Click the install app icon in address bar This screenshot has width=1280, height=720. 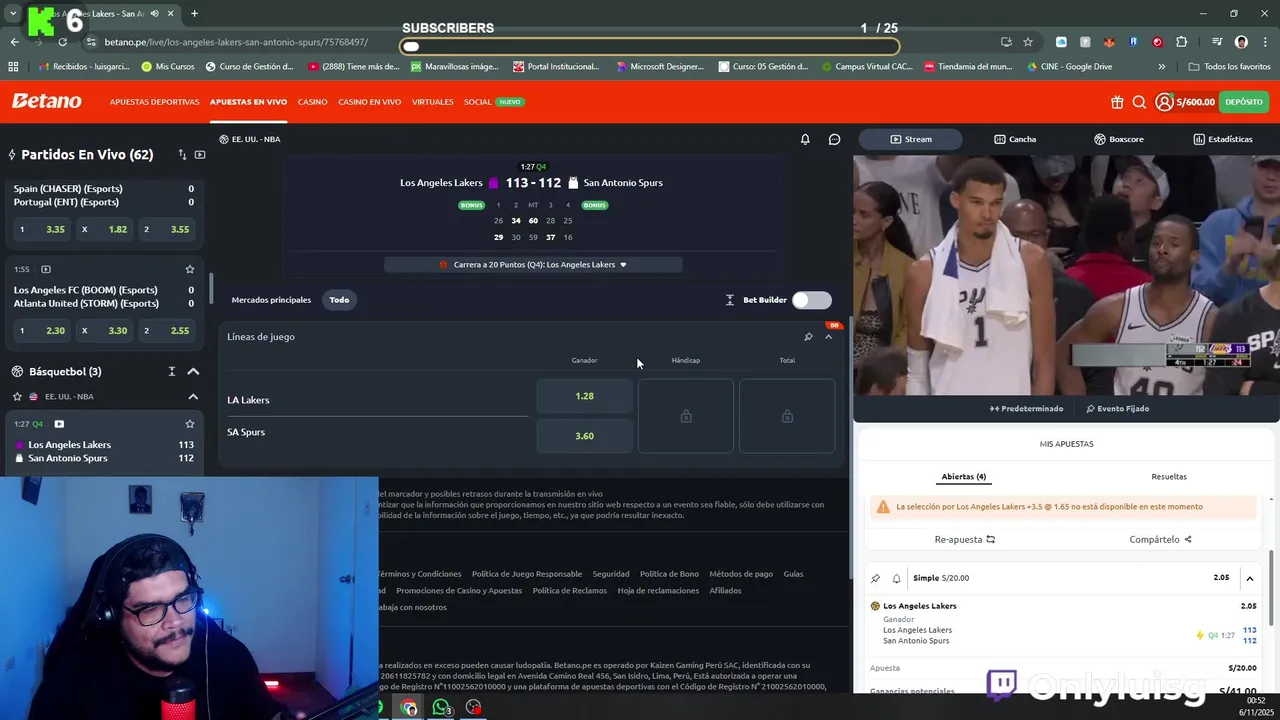click(1006, 42)
